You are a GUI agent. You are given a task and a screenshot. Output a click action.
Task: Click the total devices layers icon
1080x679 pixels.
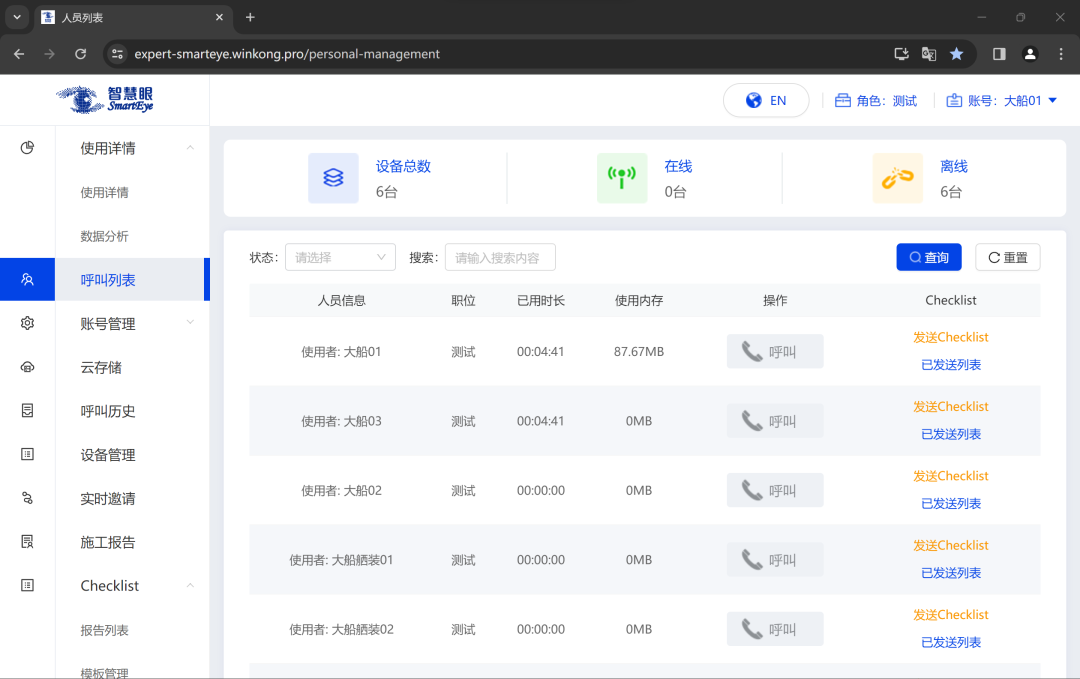tap(333, 178)
